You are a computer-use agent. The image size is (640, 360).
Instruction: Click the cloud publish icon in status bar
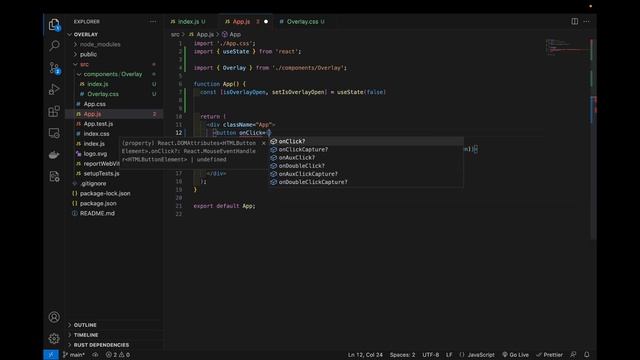coord(95,355)
